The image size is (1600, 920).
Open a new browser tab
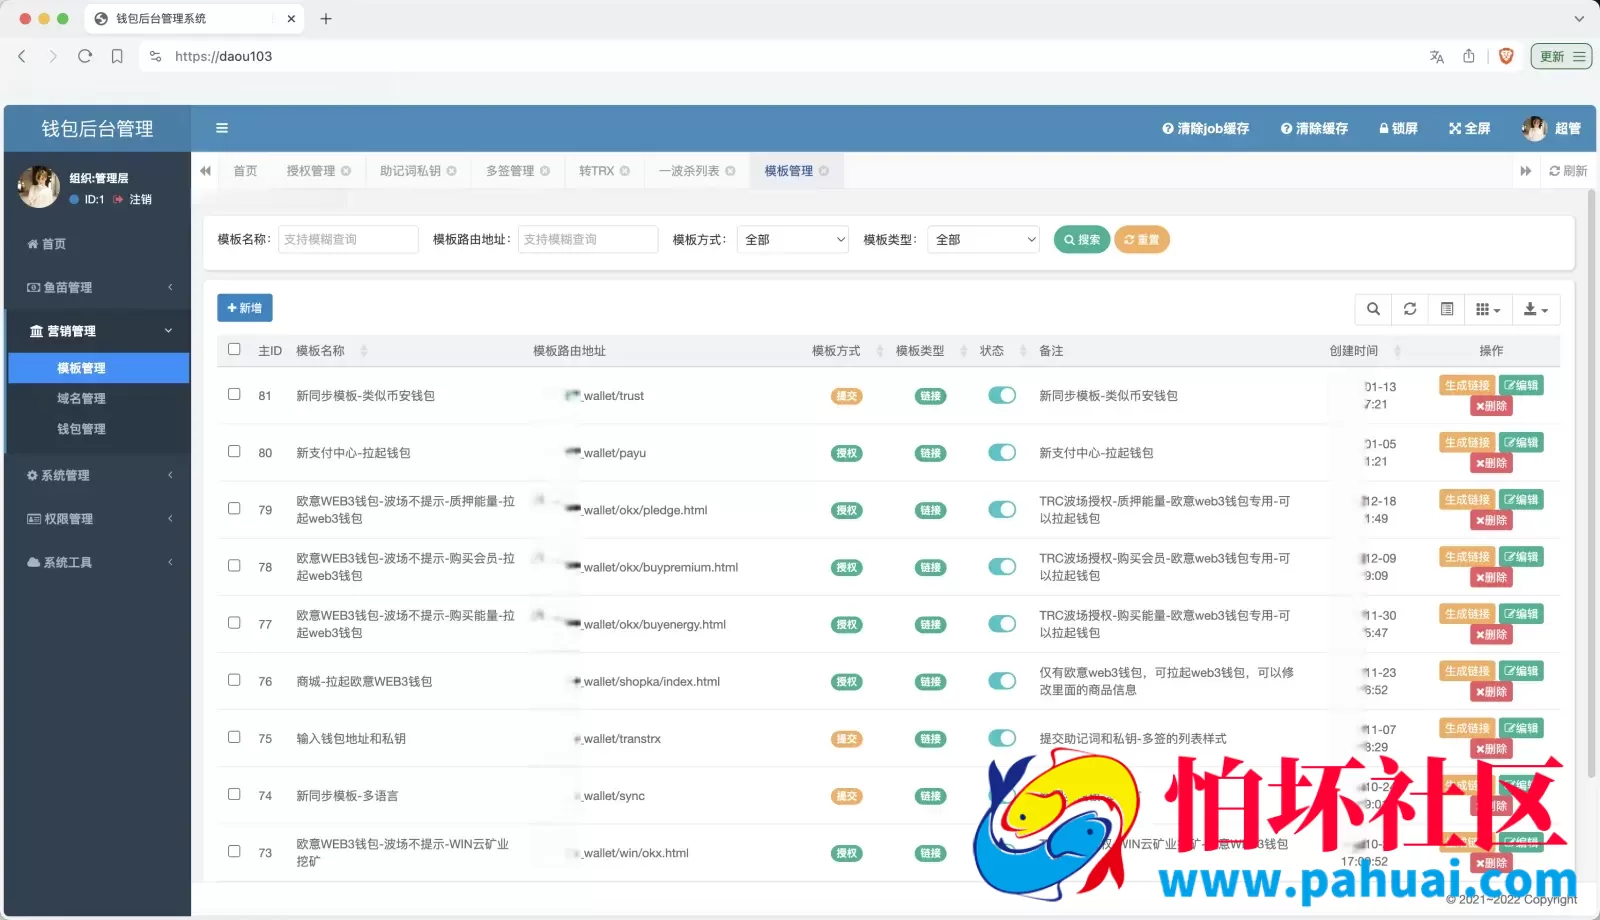(326, 18)
